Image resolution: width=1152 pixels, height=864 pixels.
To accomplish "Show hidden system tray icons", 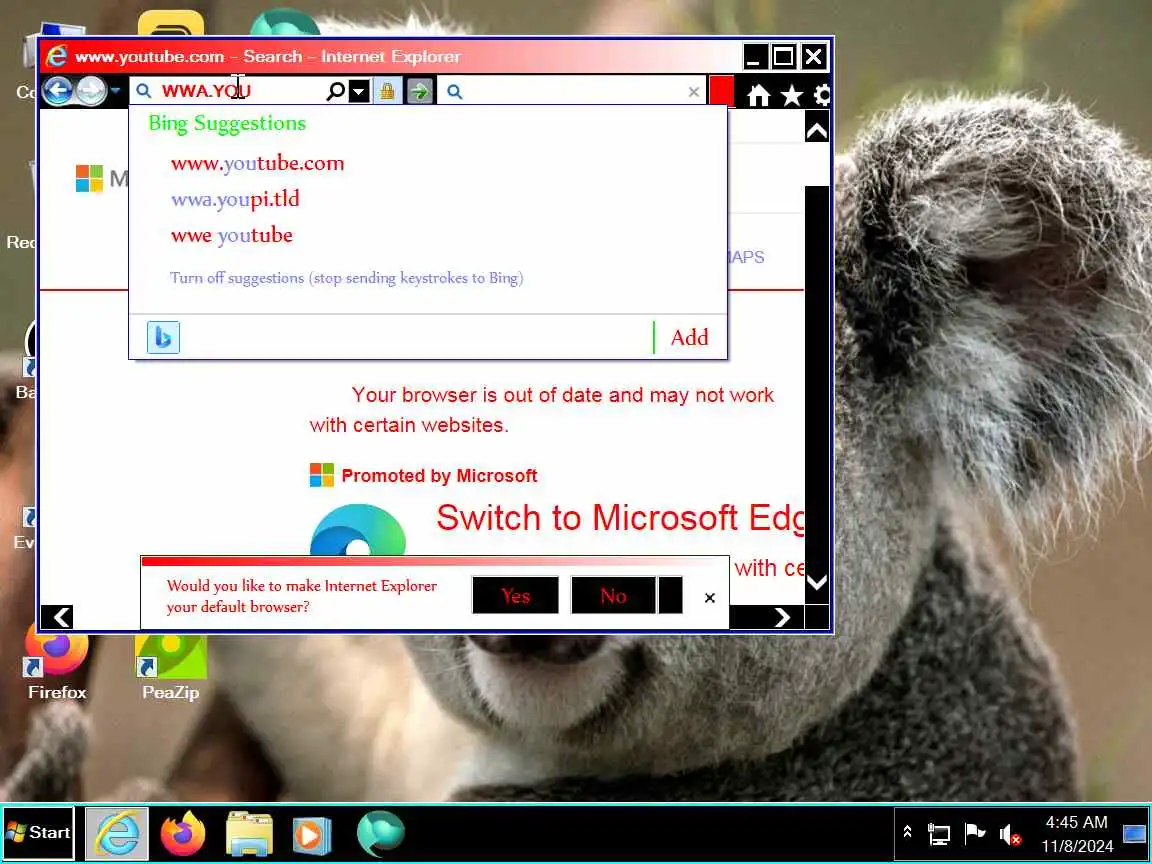I will click(x=907, y=832).
